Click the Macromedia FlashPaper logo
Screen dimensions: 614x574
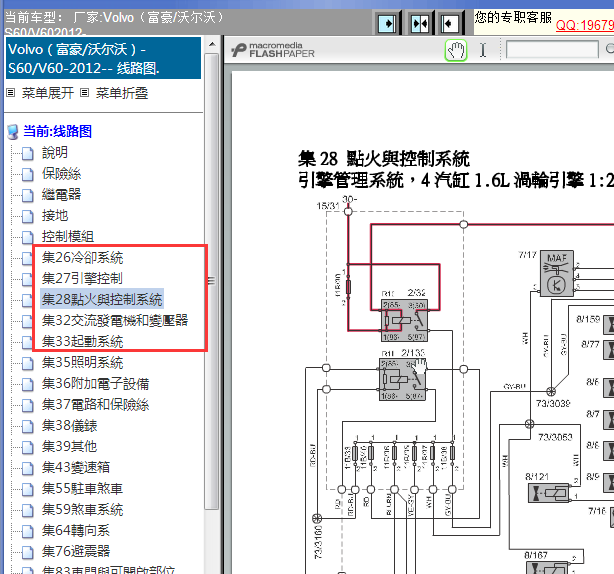point(273,50)
